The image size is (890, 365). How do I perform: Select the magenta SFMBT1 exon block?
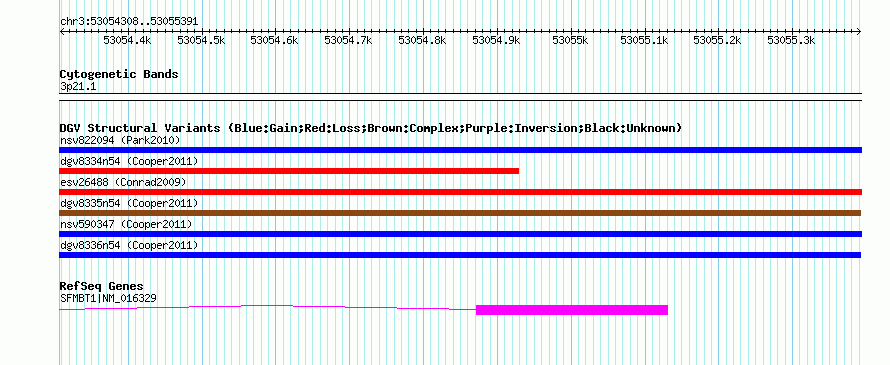coord(572,310)
